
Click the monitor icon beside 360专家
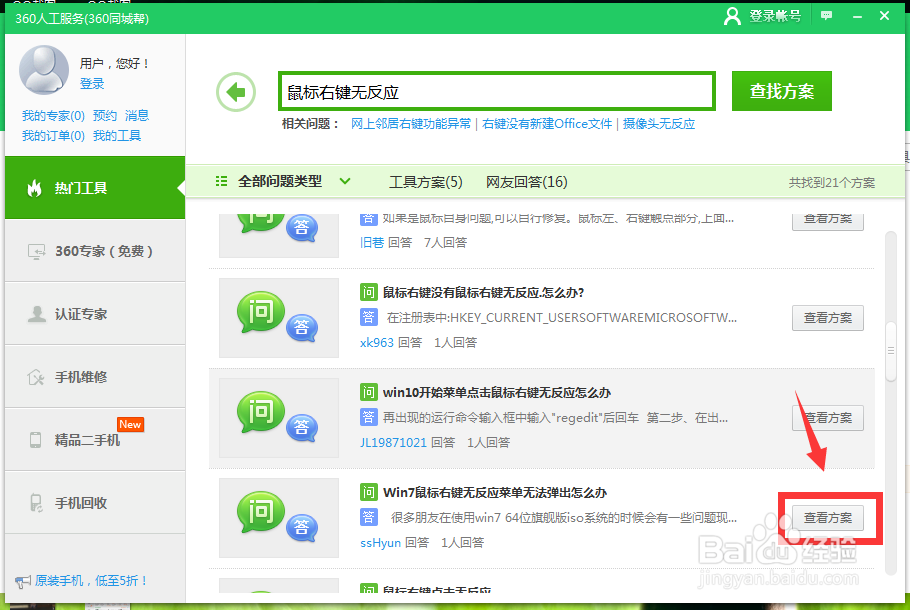[x=36, y=251]
